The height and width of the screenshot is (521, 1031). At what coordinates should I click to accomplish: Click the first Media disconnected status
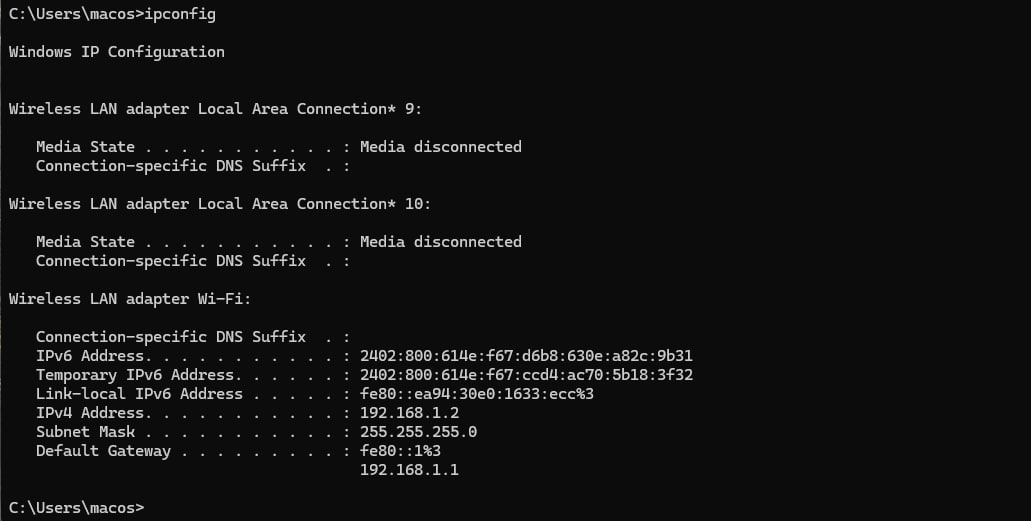(x=441, y=147)
